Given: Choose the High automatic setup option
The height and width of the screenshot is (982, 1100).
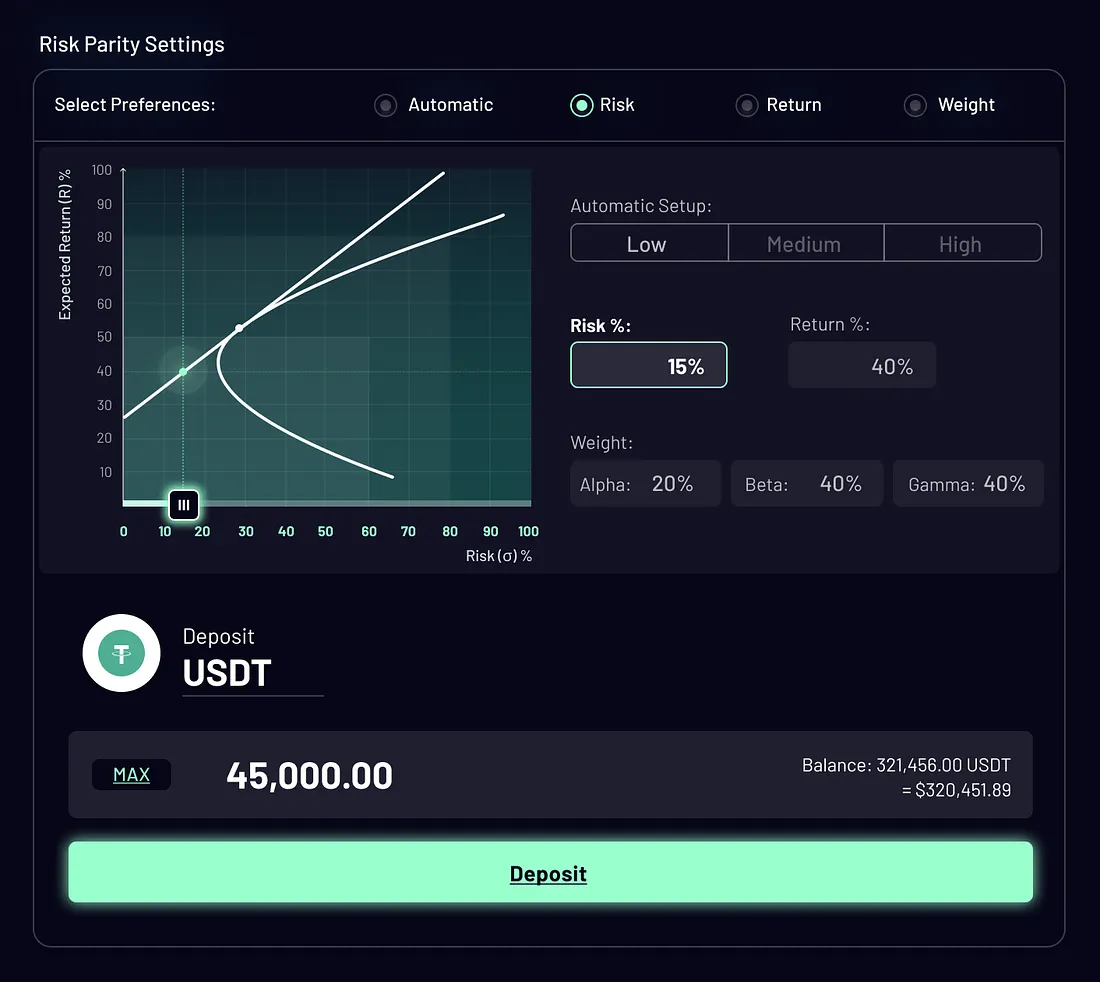Looking at the screenshot, I should [961, 244].
